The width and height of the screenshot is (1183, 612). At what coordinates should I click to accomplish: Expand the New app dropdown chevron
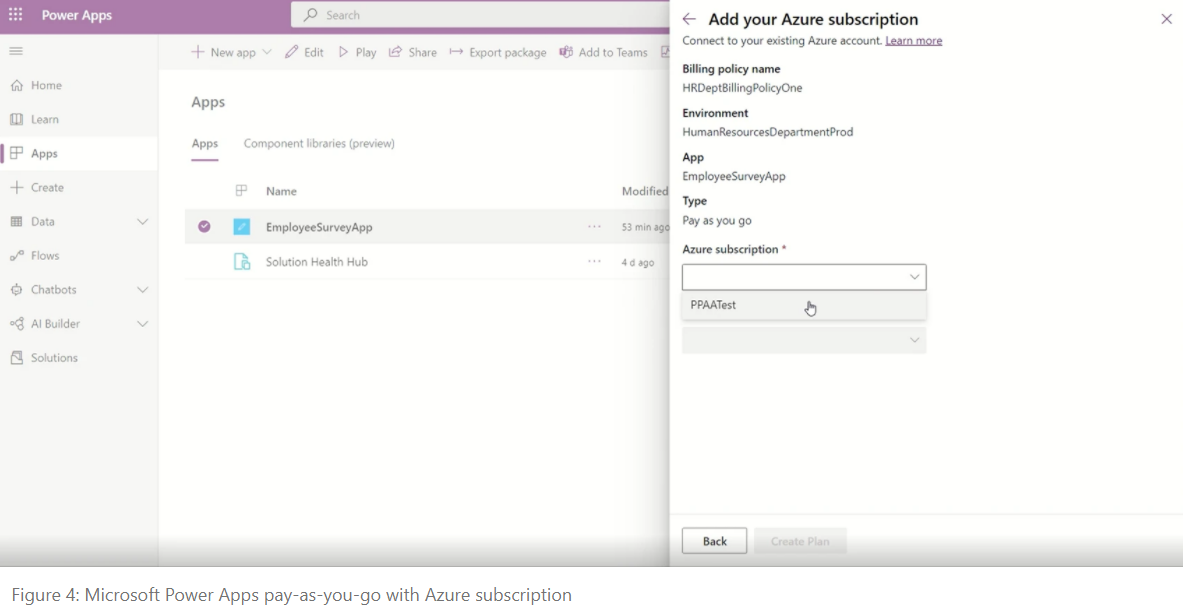point(266,52)
